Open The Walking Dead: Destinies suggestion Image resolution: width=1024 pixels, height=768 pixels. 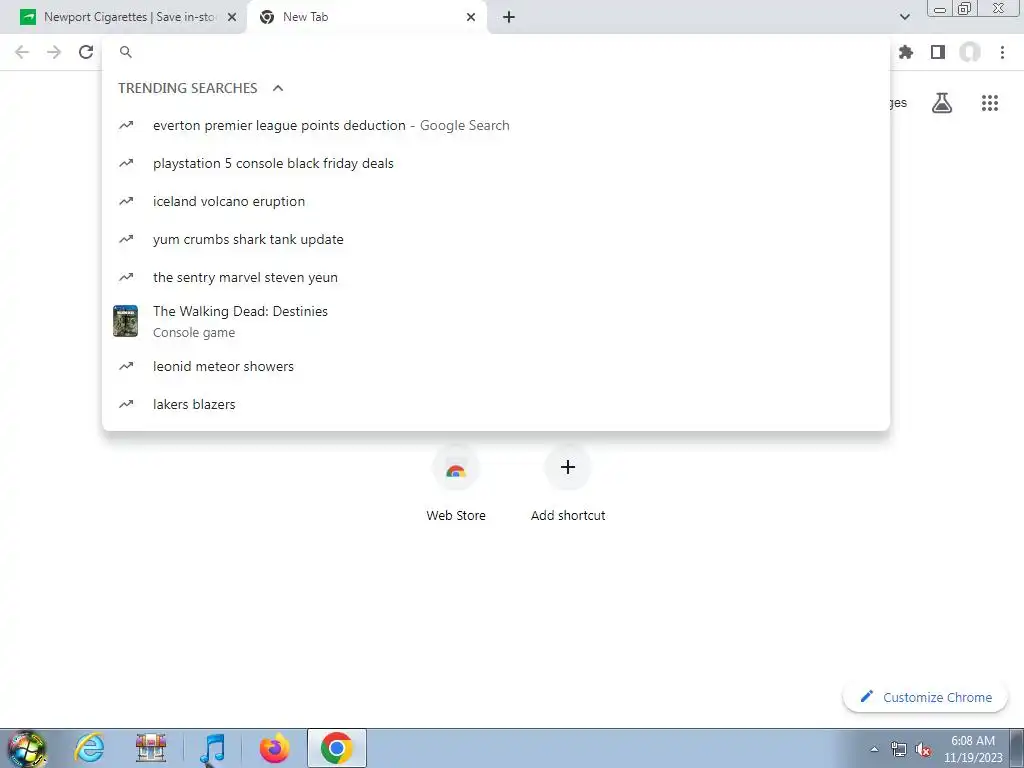[496, 321]
